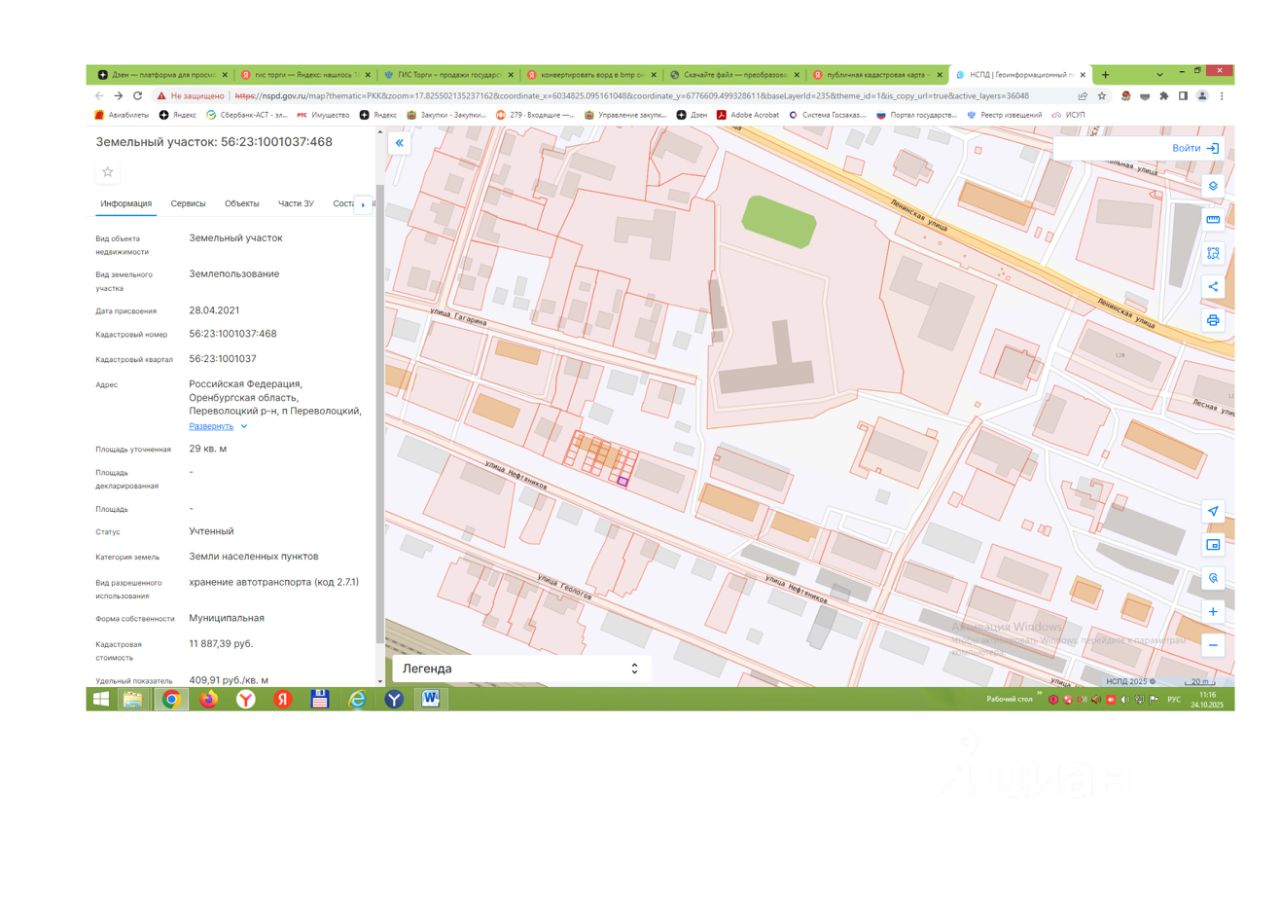Open the Части ЗУ tab

pyautogui.click(x=296, y=204)
